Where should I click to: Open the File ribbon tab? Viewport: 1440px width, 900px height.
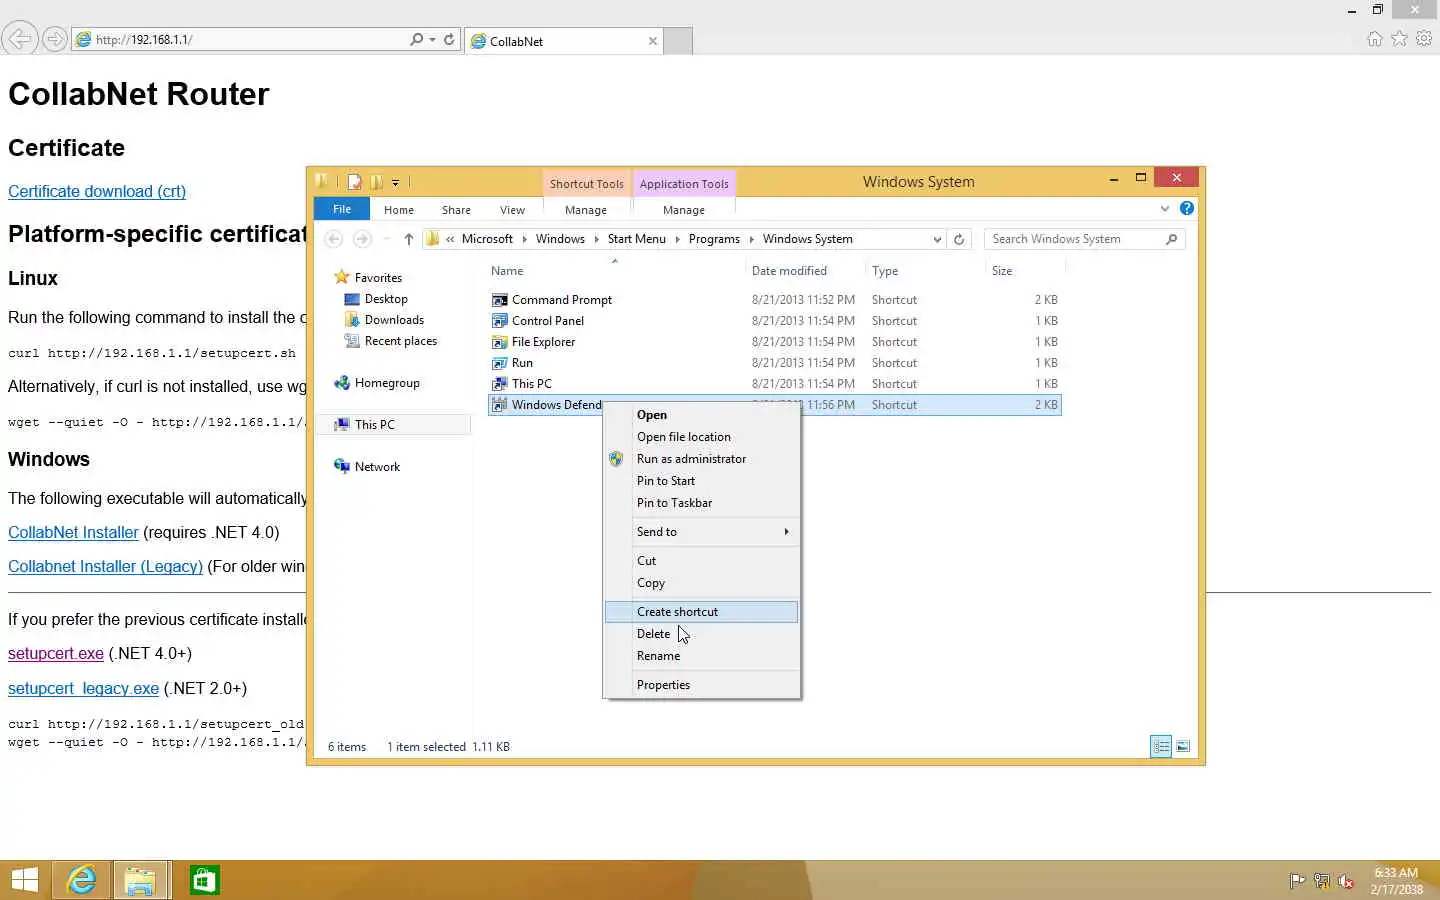342,209
